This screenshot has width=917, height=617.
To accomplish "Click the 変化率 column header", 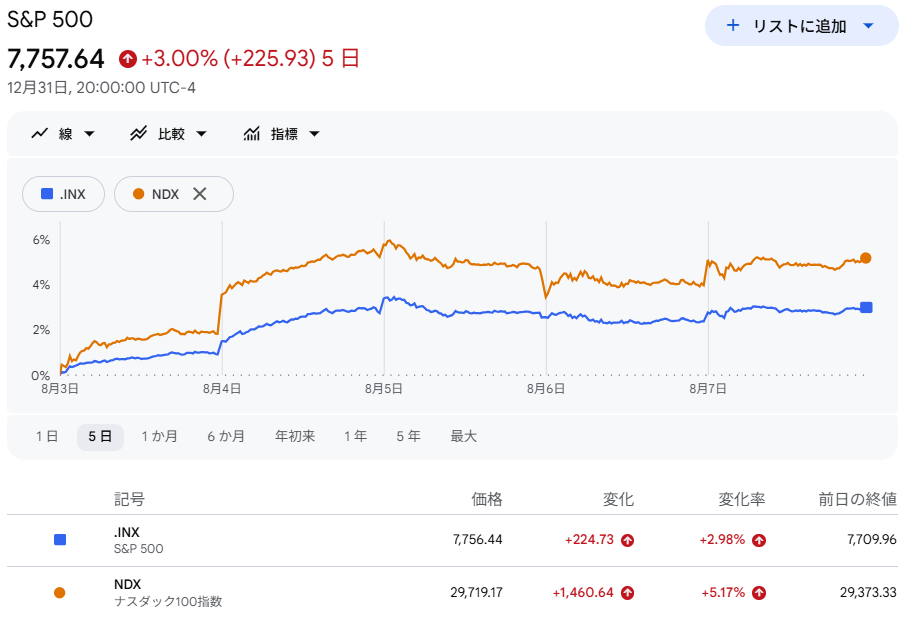I will point(742,499).
